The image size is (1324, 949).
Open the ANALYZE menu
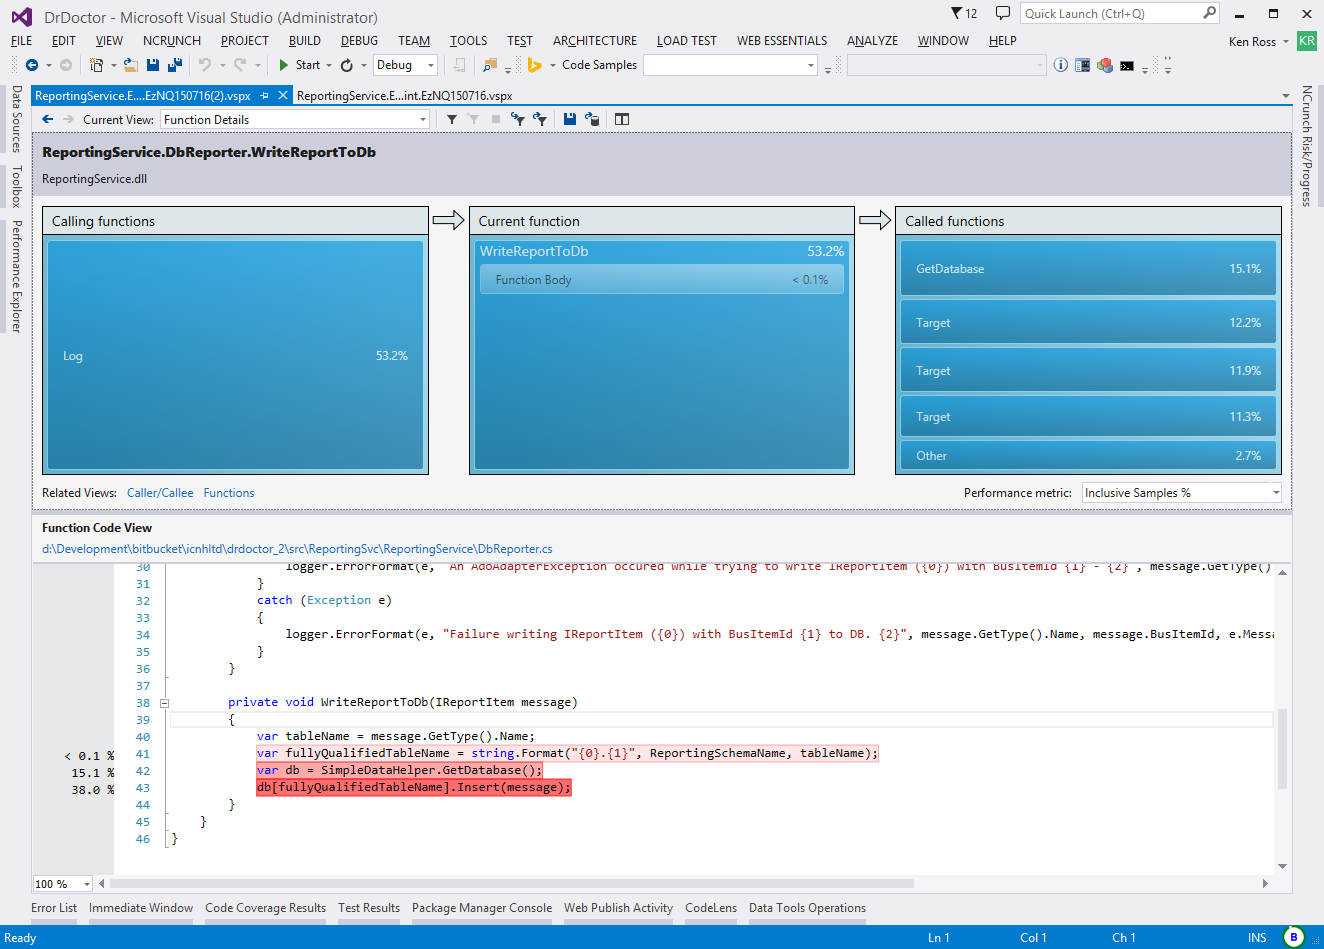click(x=872, y=41)
